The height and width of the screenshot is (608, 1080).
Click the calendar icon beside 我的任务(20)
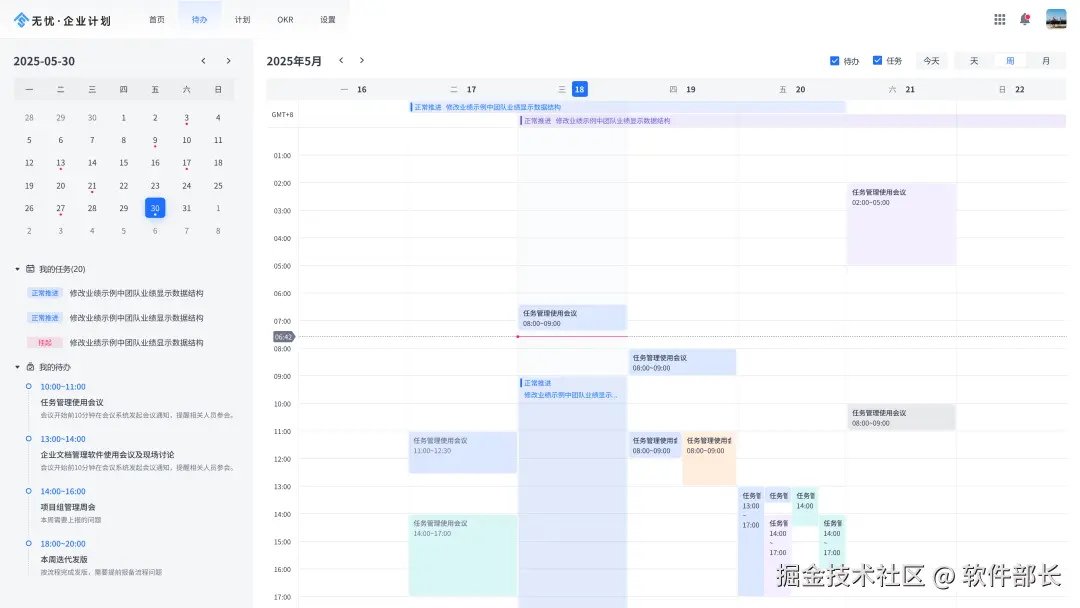[30, 269]
